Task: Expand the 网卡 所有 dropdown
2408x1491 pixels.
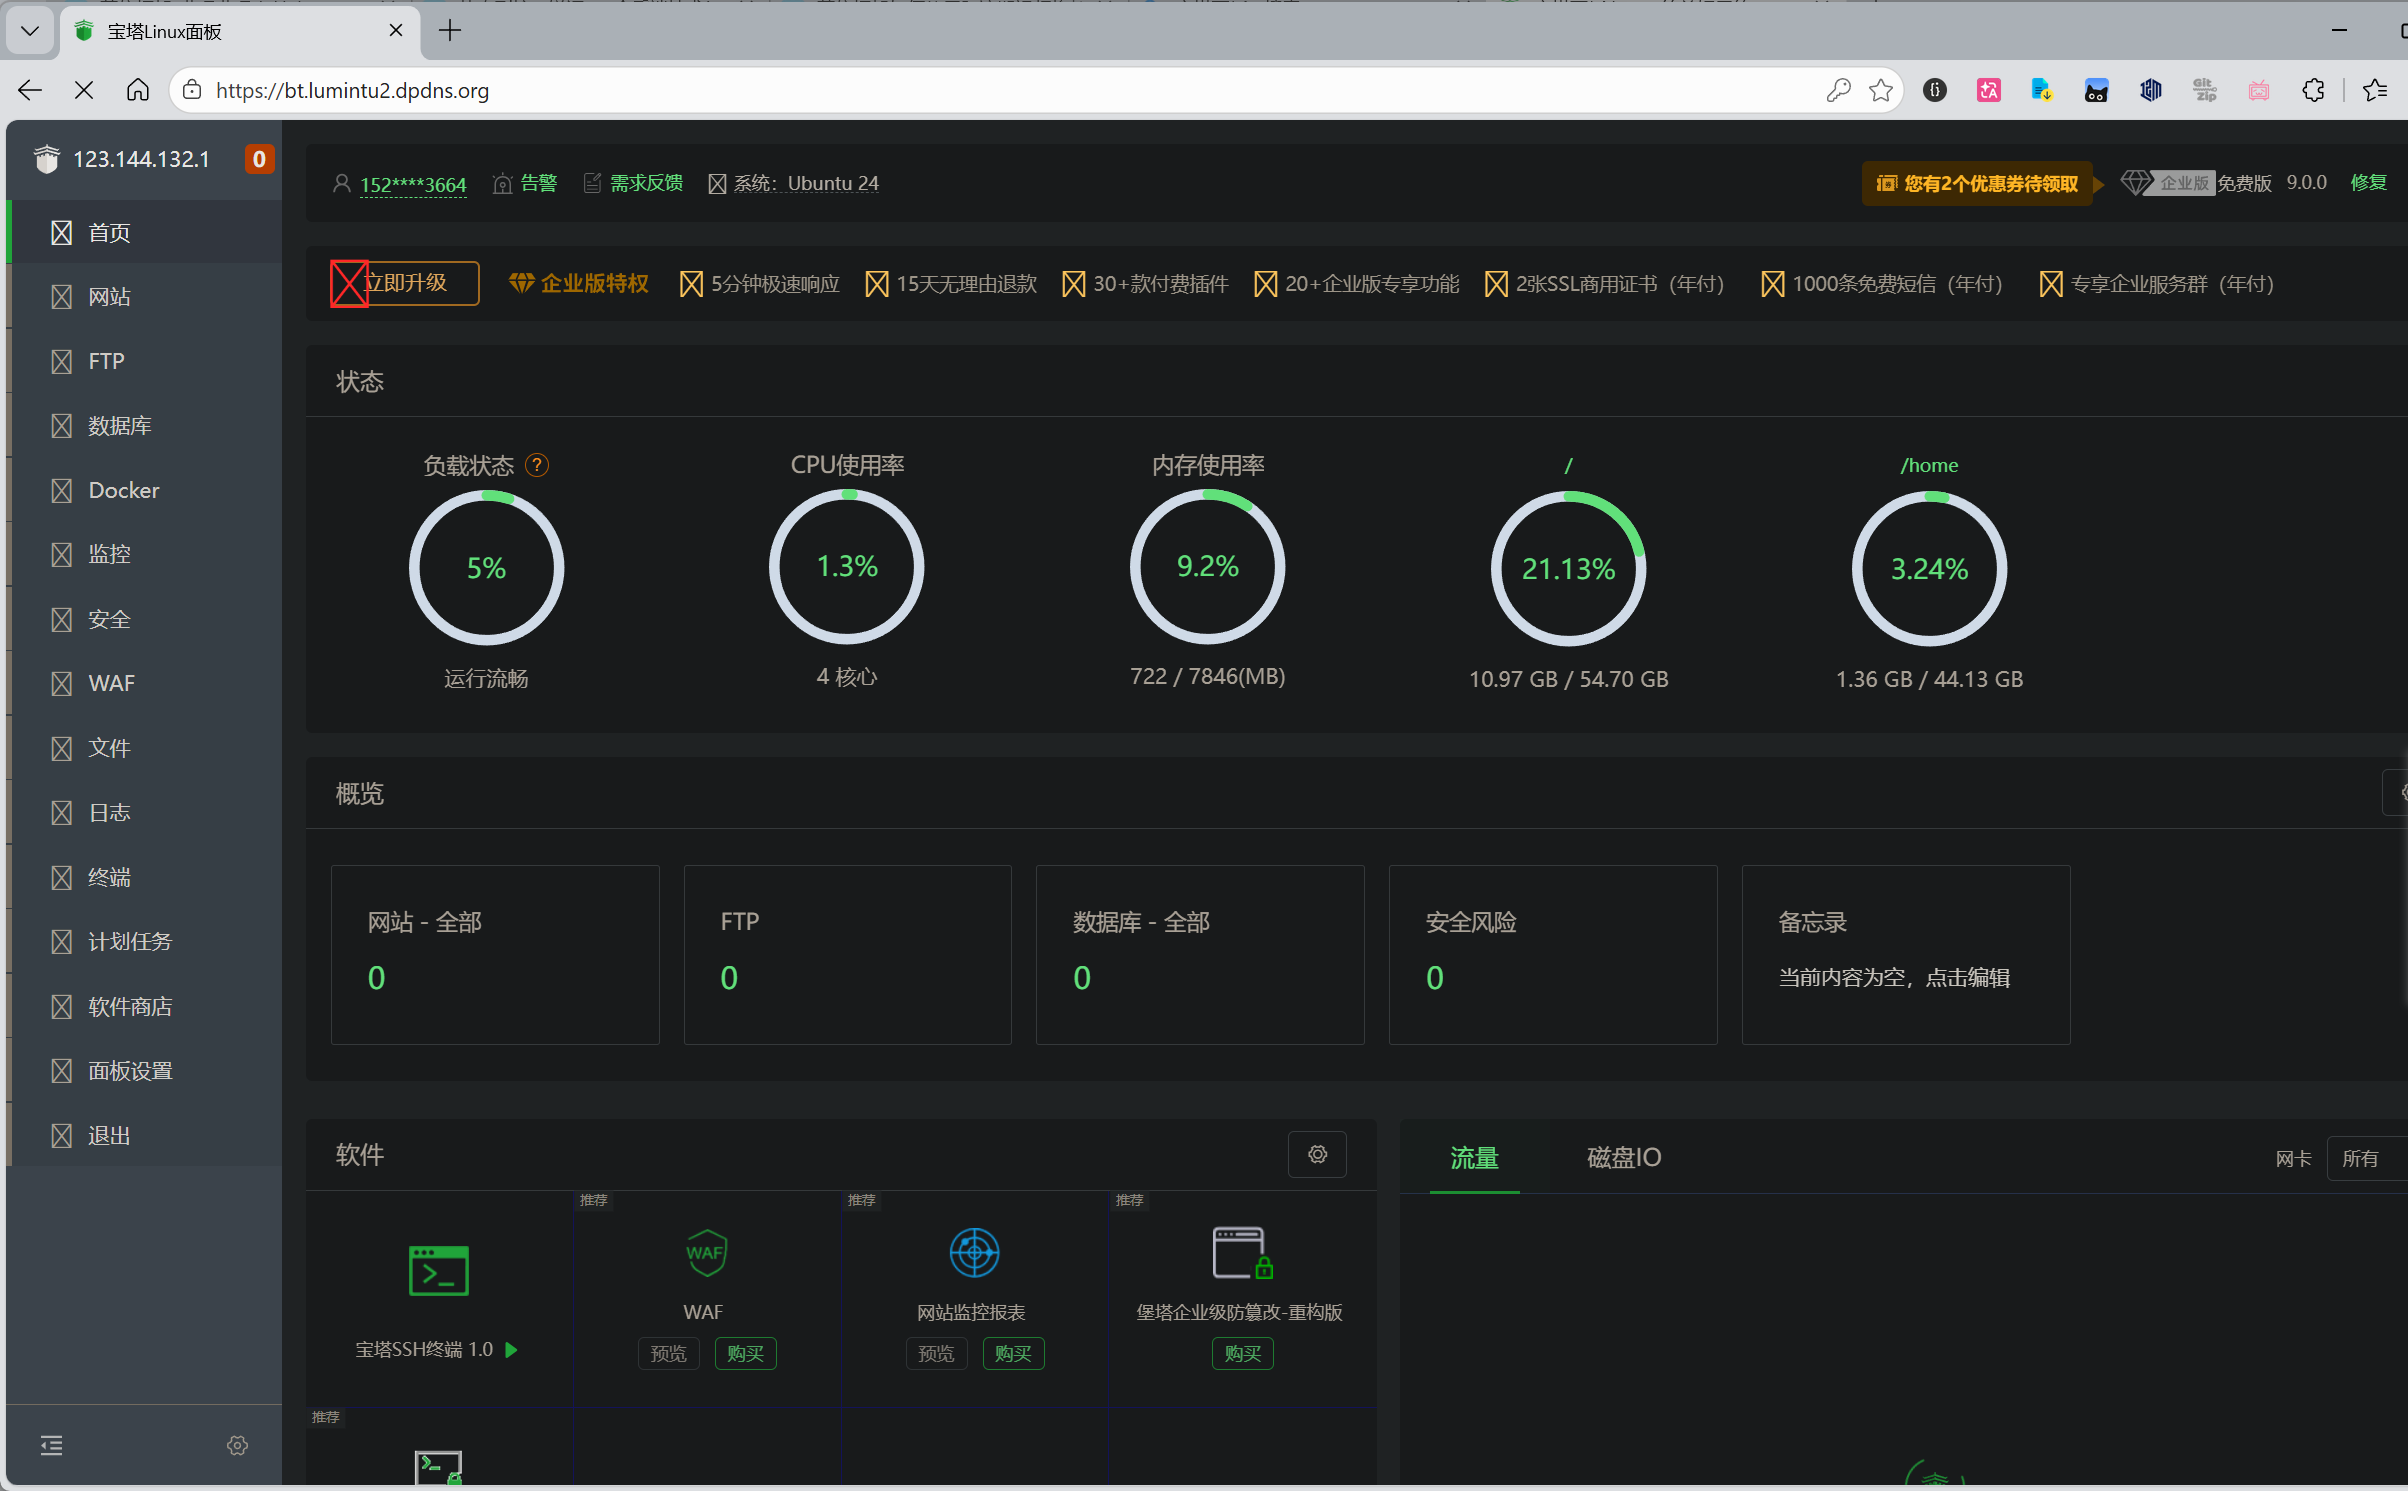Action: coord(2366,1158)
